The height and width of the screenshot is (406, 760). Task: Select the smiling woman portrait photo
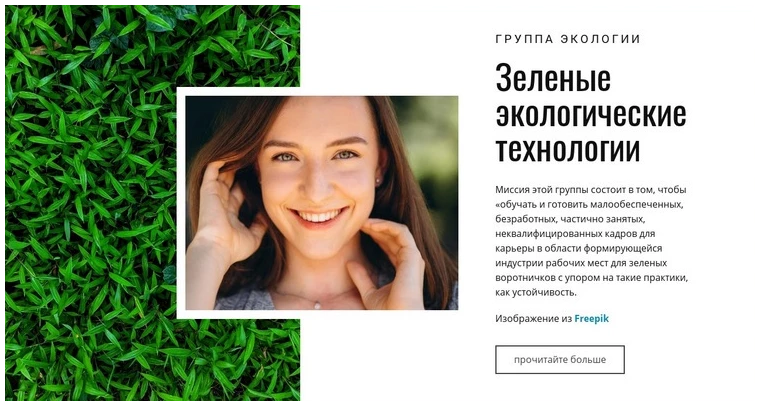pos(321,203)
